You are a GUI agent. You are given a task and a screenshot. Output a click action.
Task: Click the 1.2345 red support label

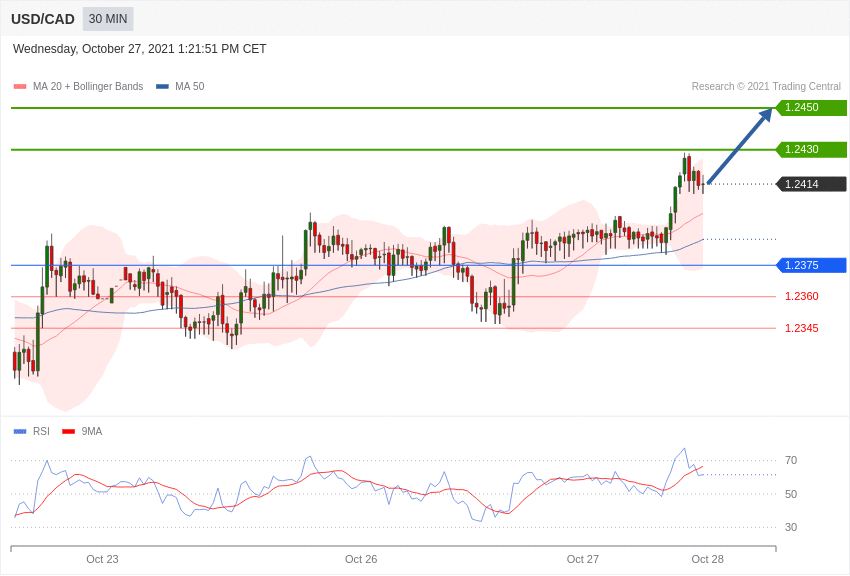pyautogui.click(x=802, y=328)
